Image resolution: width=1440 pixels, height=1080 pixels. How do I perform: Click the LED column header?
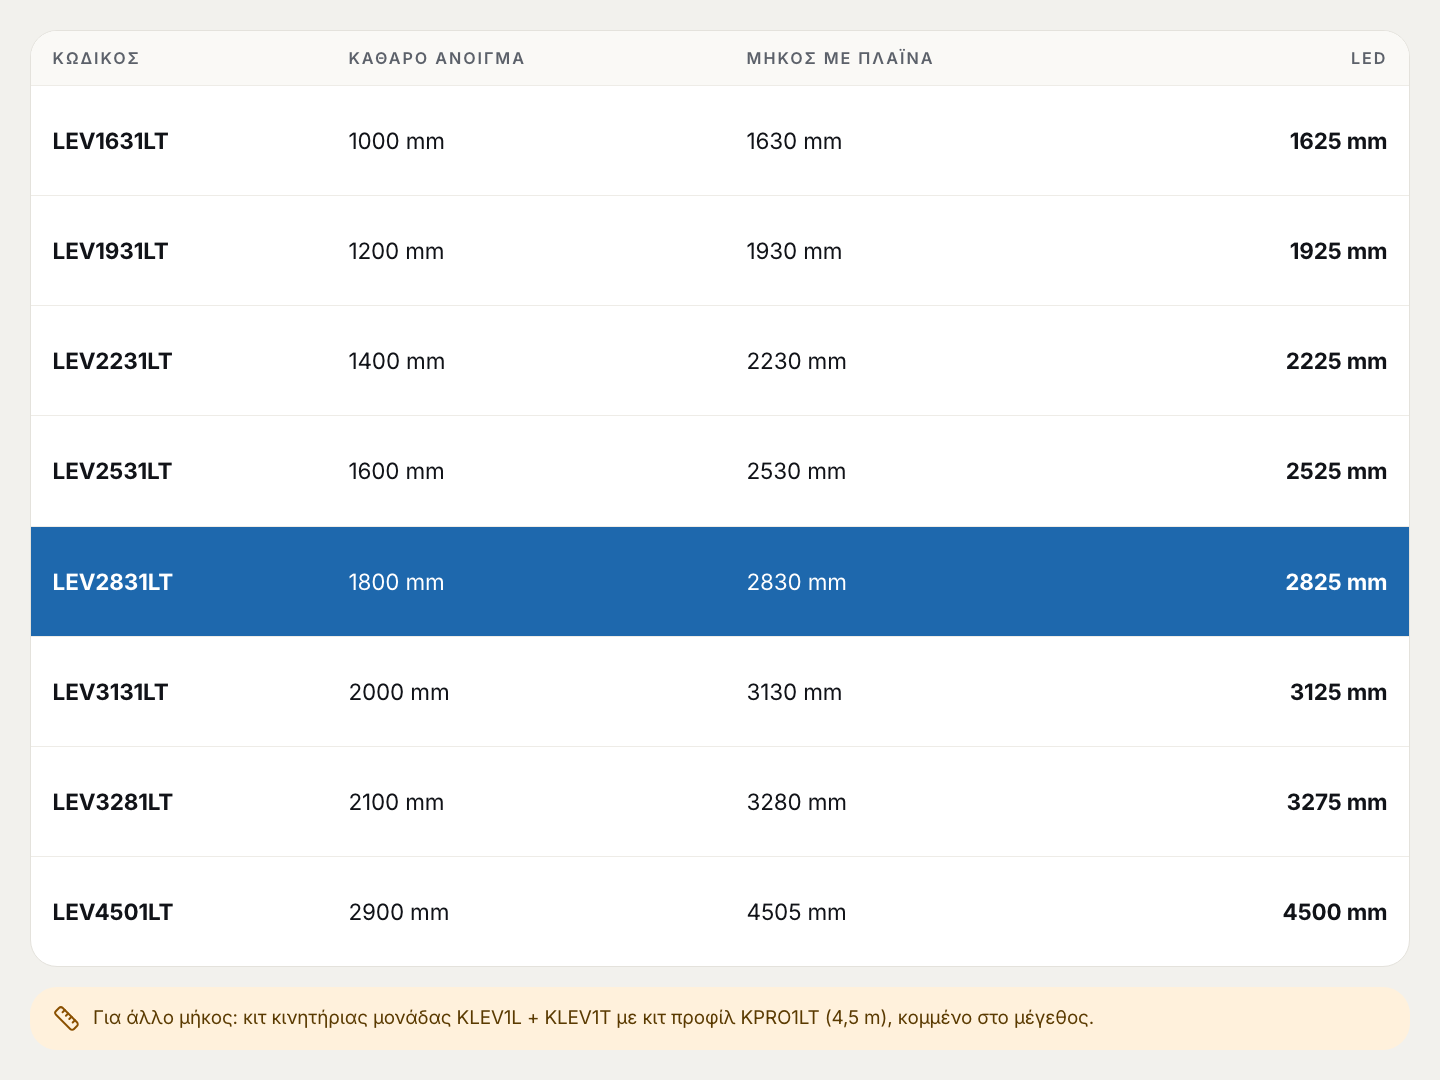[1368, 58]
